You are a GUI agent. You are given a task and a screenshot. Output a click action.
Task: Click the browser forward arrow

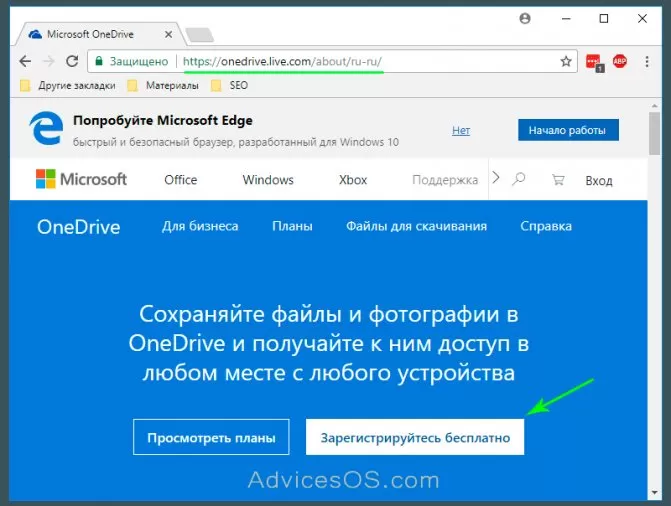click(49, 61)
